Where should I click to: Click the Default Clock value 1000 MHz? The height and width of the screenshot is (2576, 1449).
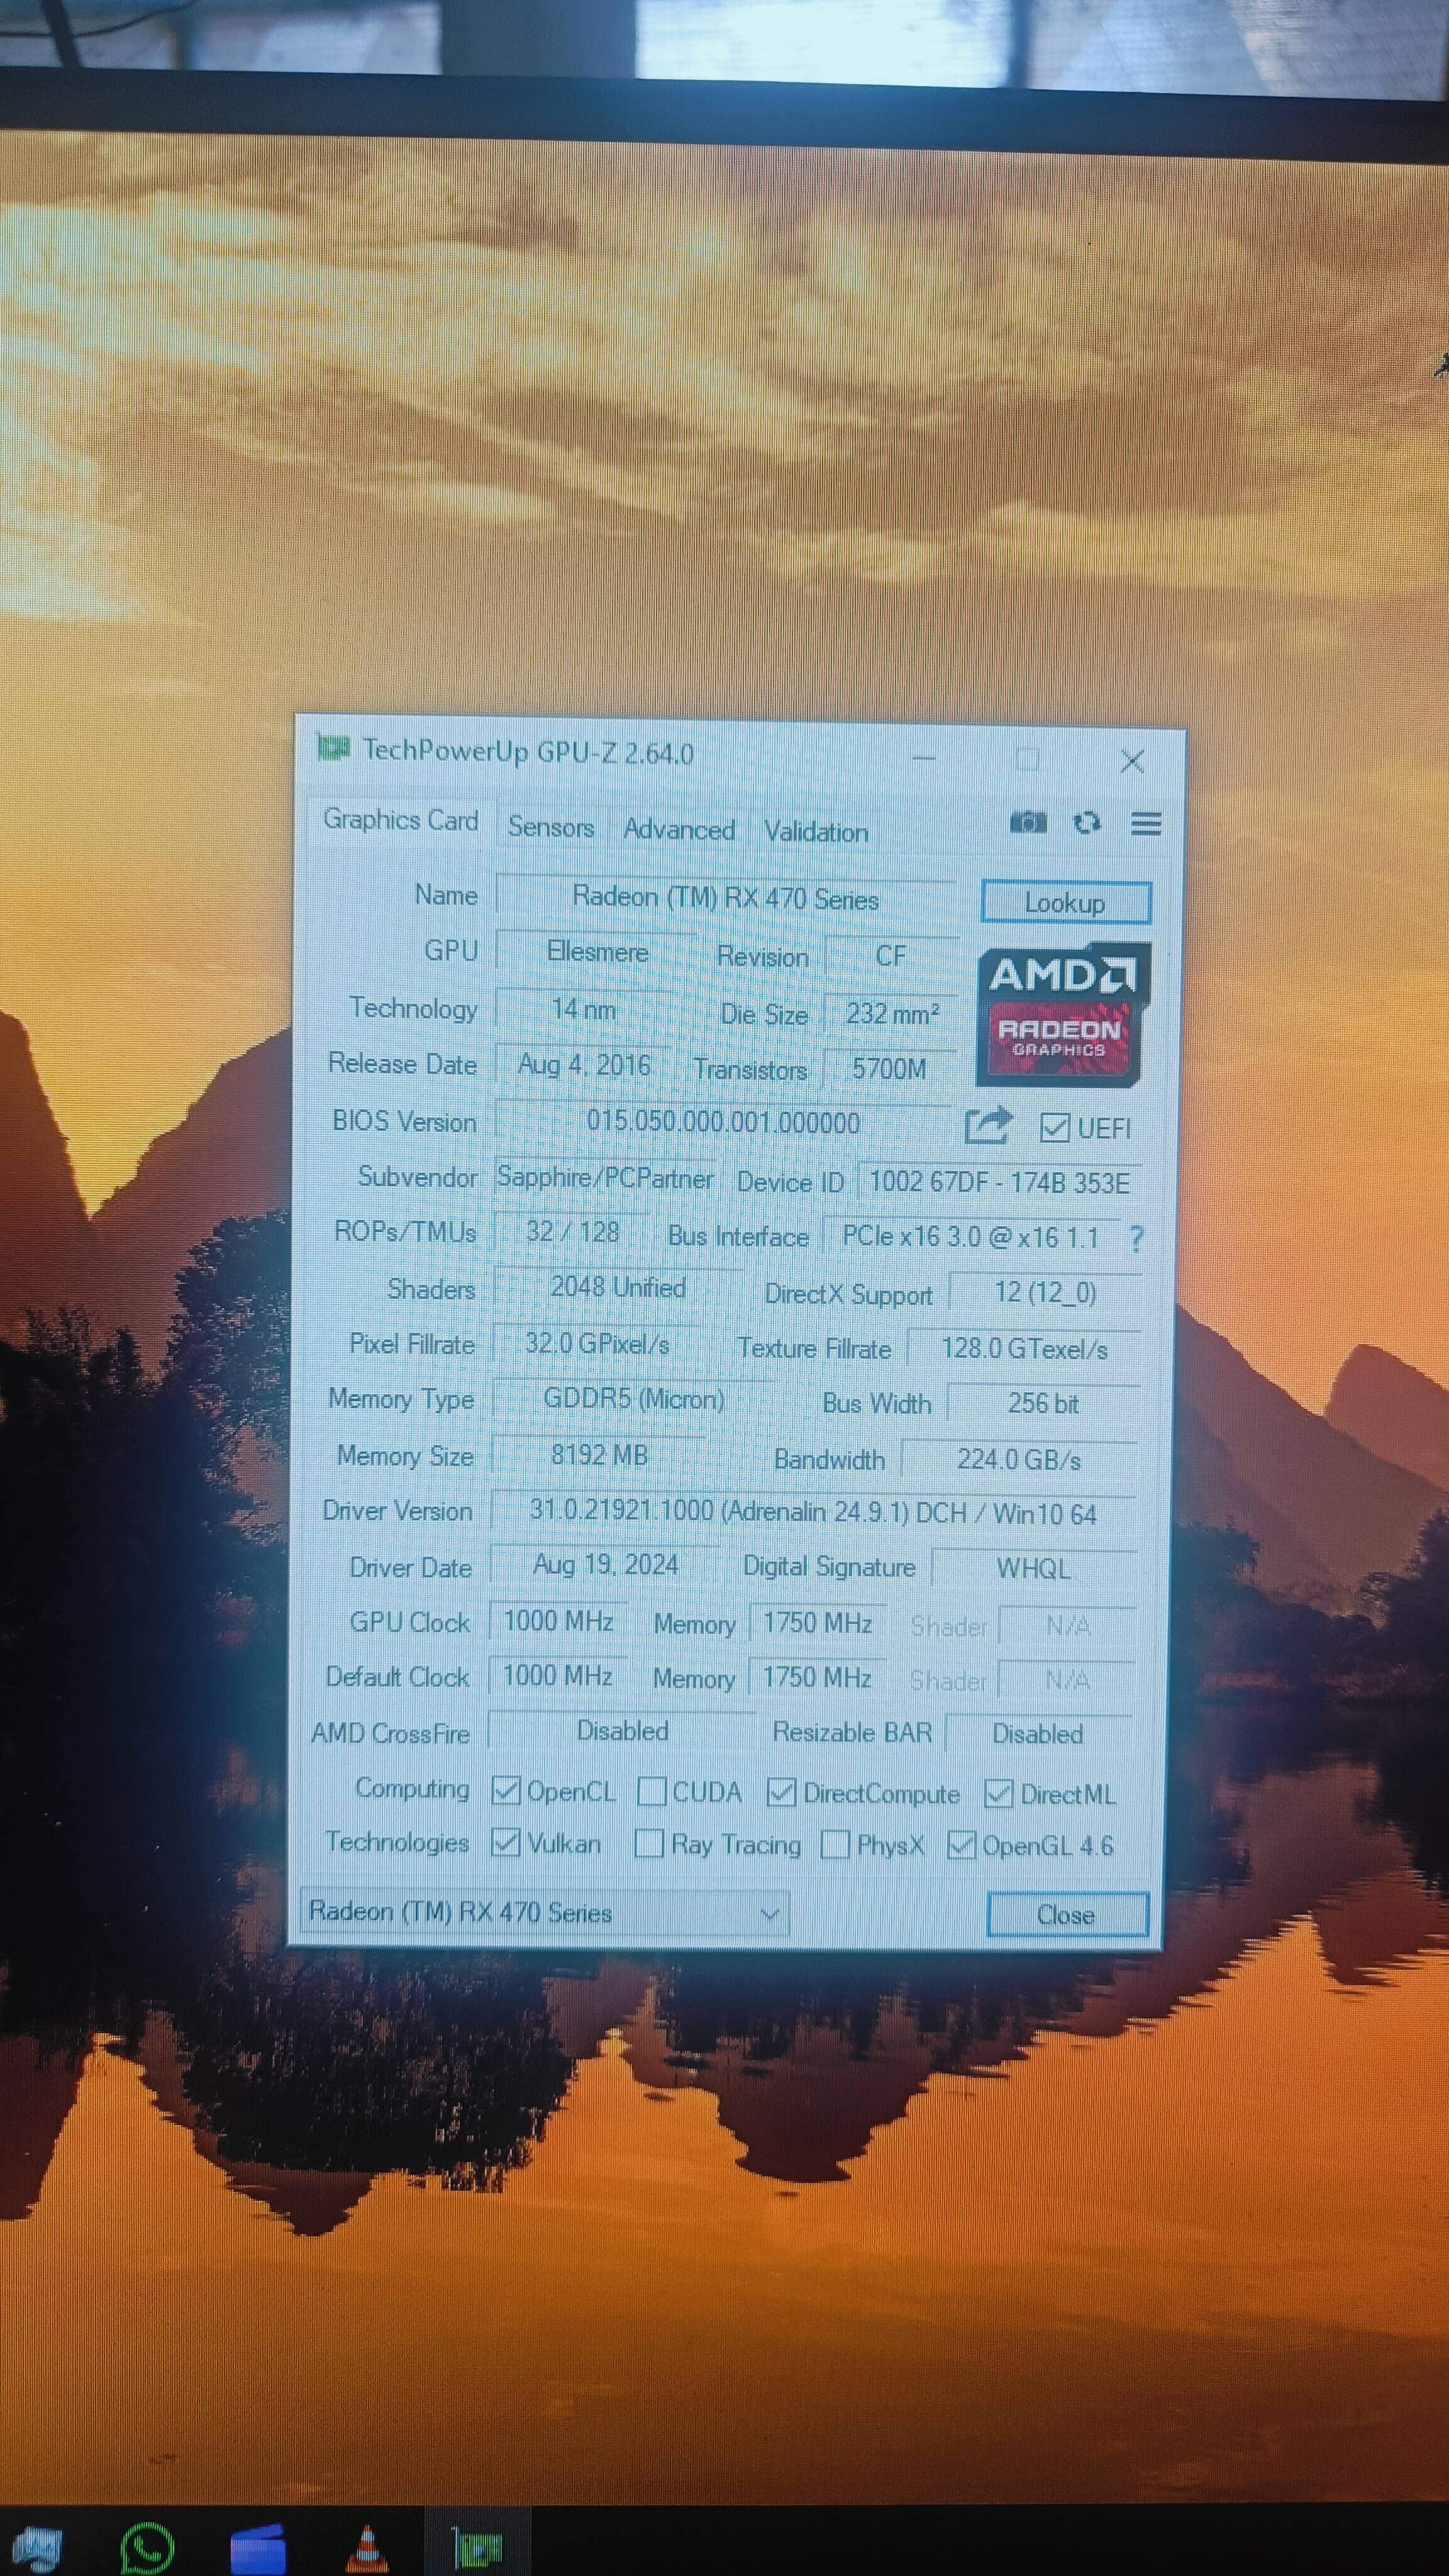557,1676
